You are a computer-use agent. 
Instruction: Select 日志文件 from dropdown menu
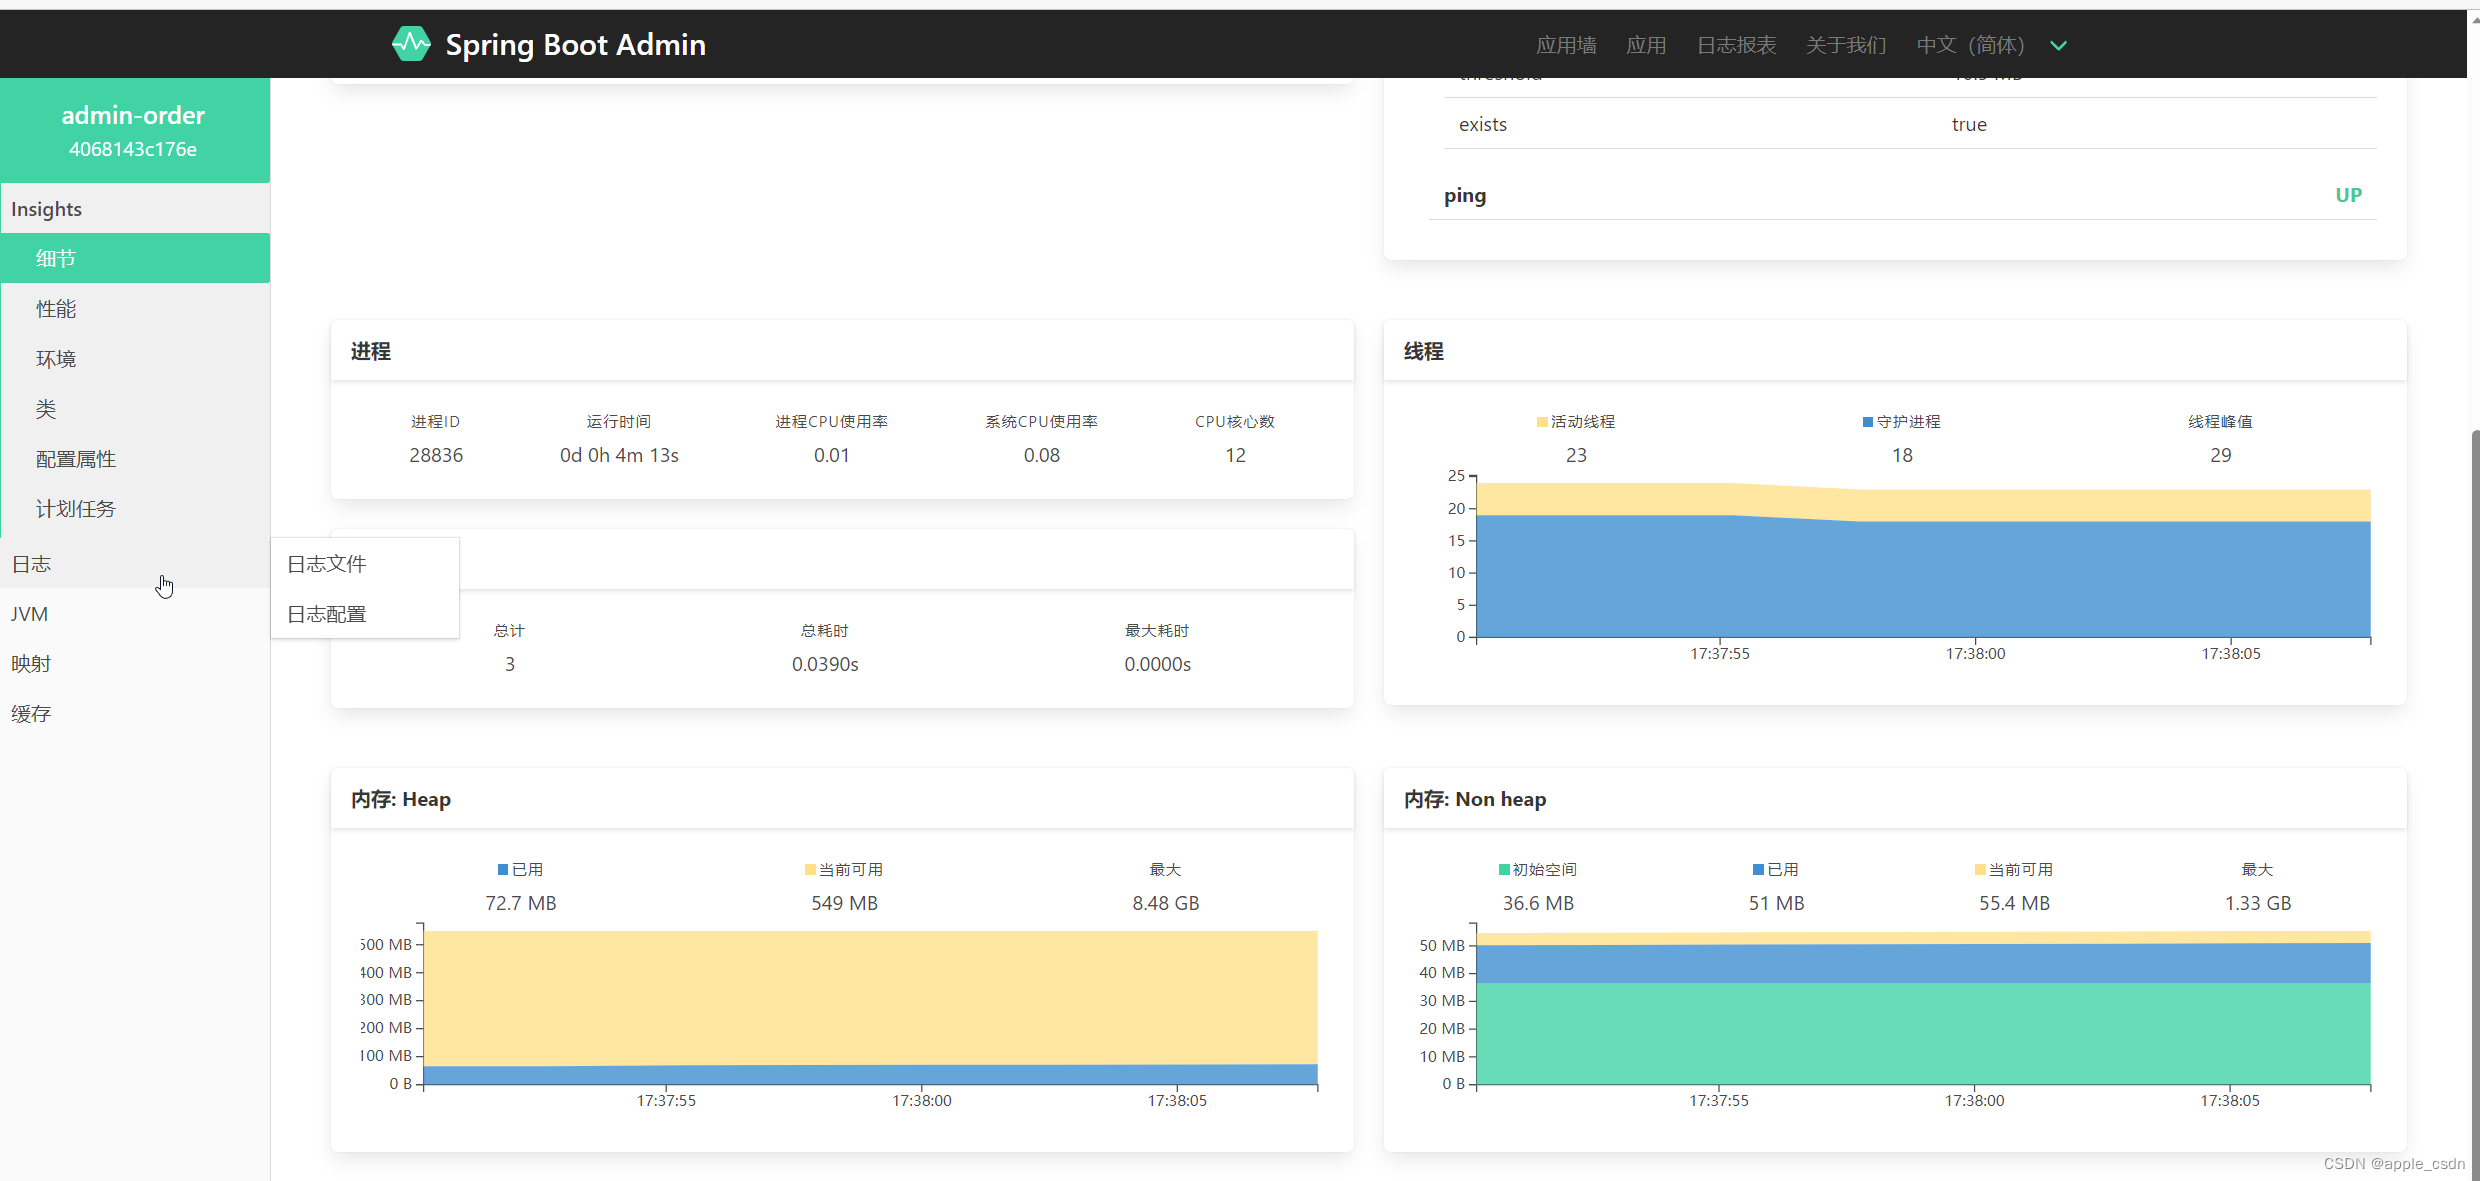point(327,563)
